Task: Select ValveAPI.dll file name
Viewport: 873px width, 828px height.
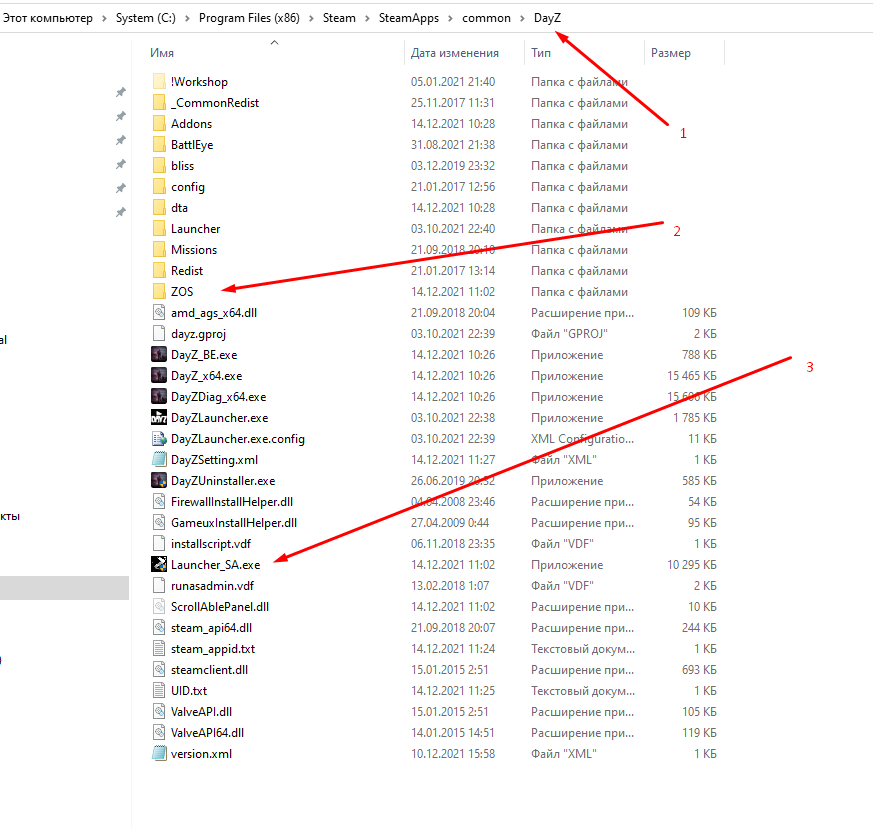Action: click(202, 712)
